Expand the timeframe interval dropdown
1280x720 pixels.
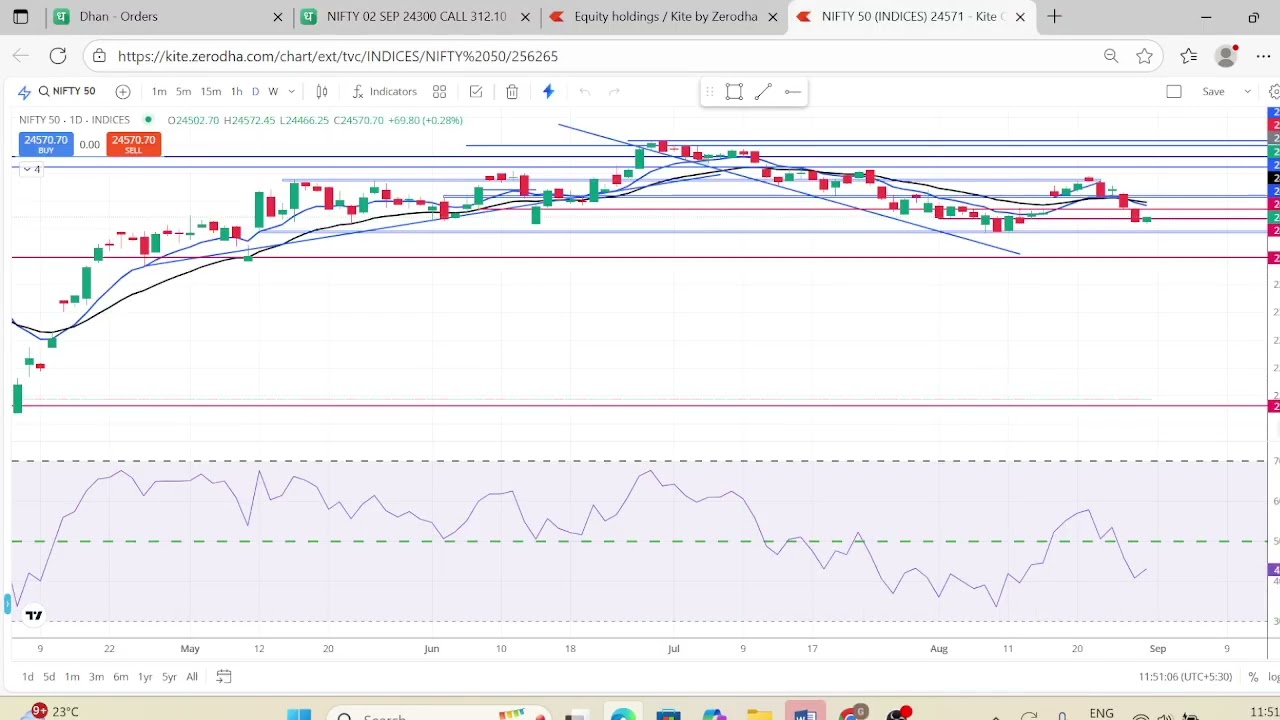click(x=291, y=92)
